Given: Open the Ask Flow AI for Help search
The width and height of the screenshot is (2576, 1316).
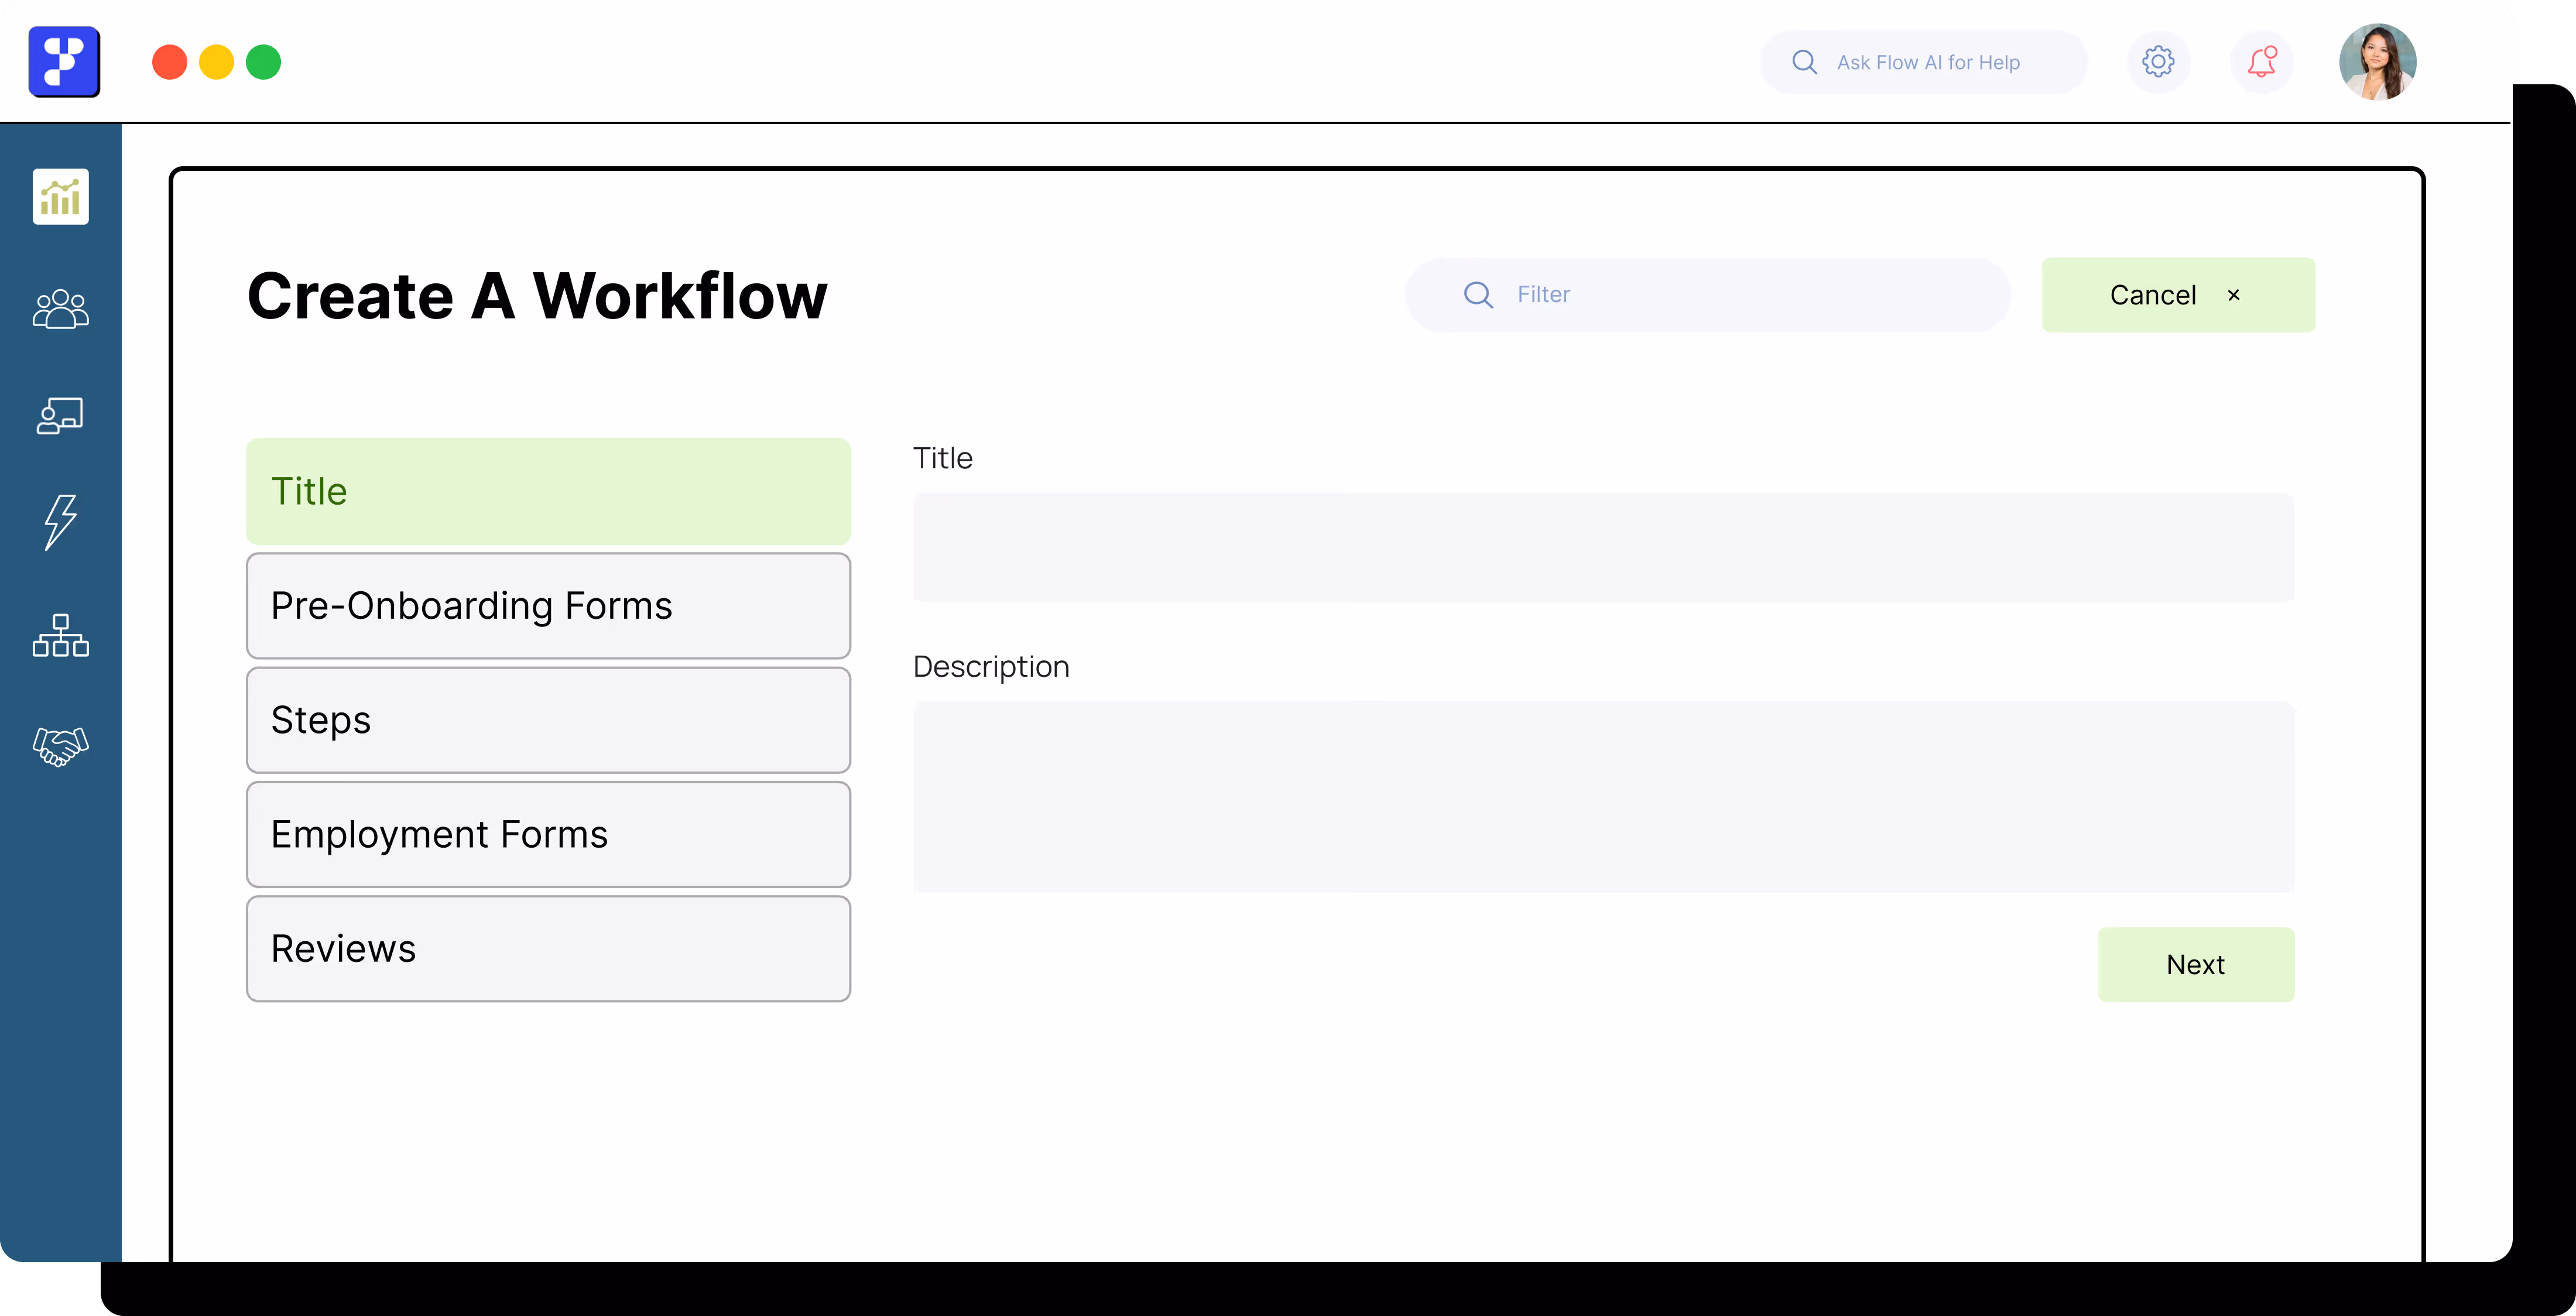Looking at the screenshot, I should click(1923, 61).
